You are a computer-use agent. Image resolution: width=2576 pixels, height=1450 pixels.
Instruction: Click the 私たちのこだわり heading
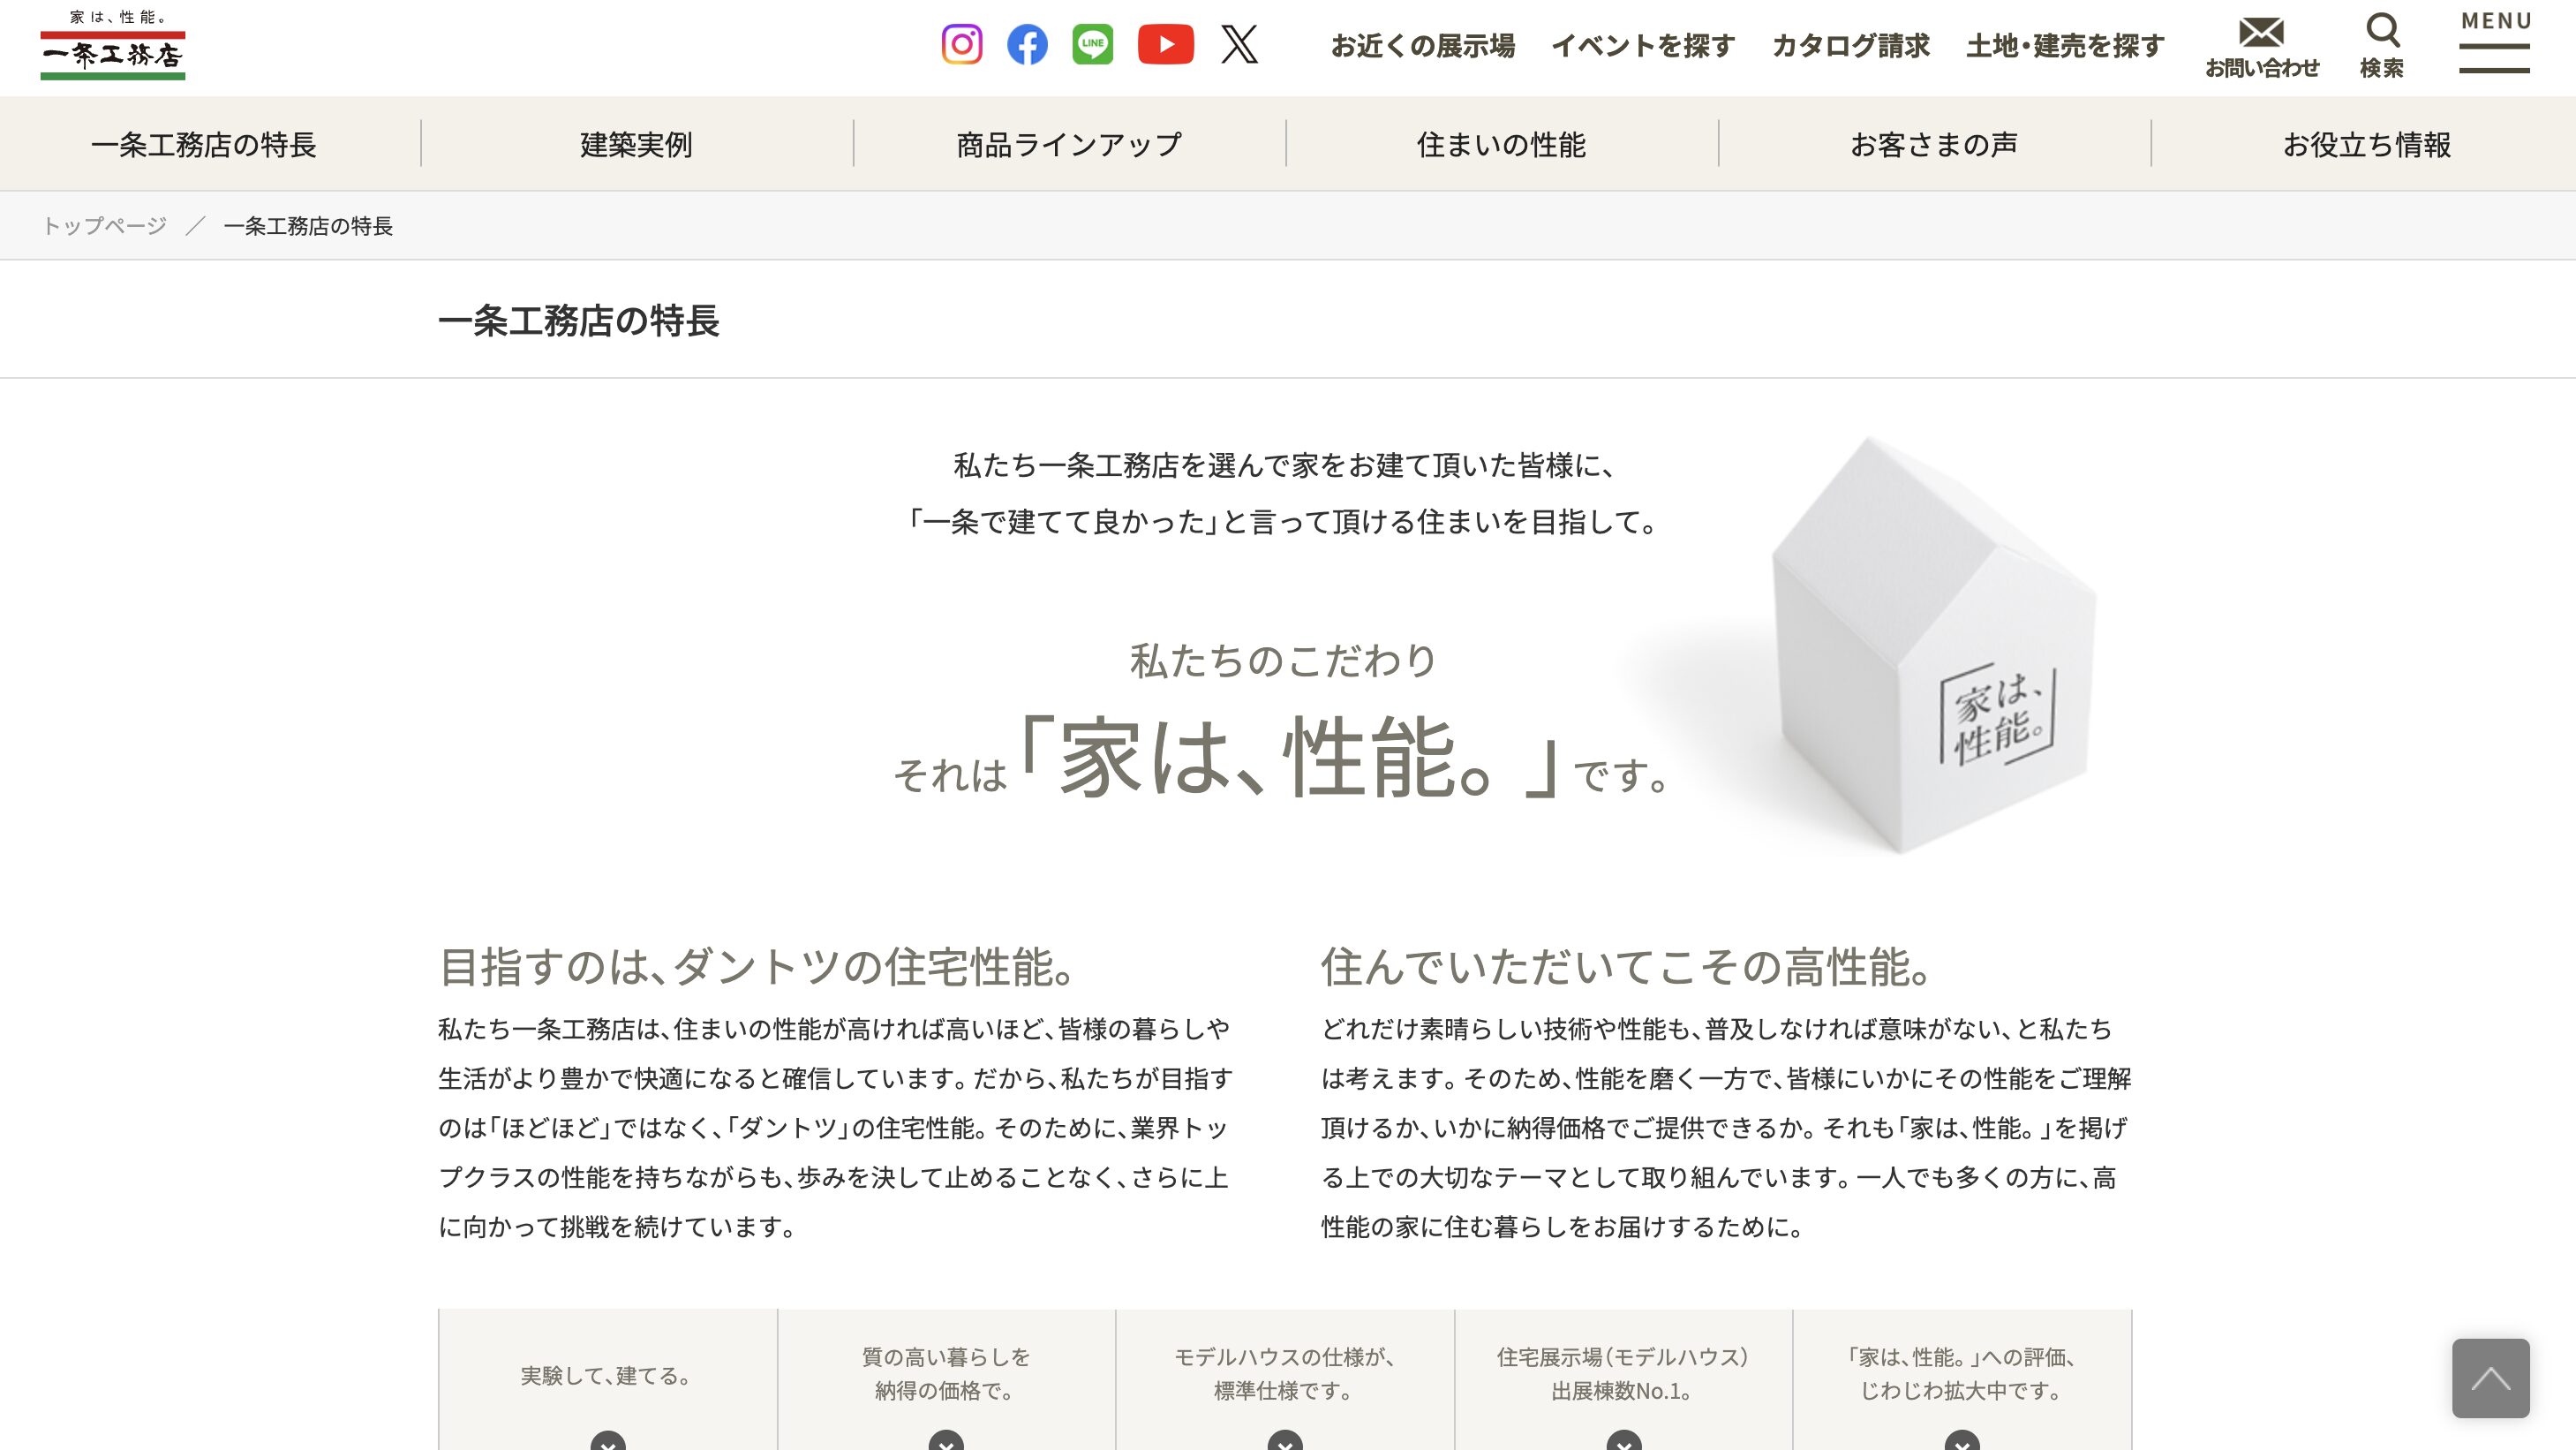coord(1284,661)
